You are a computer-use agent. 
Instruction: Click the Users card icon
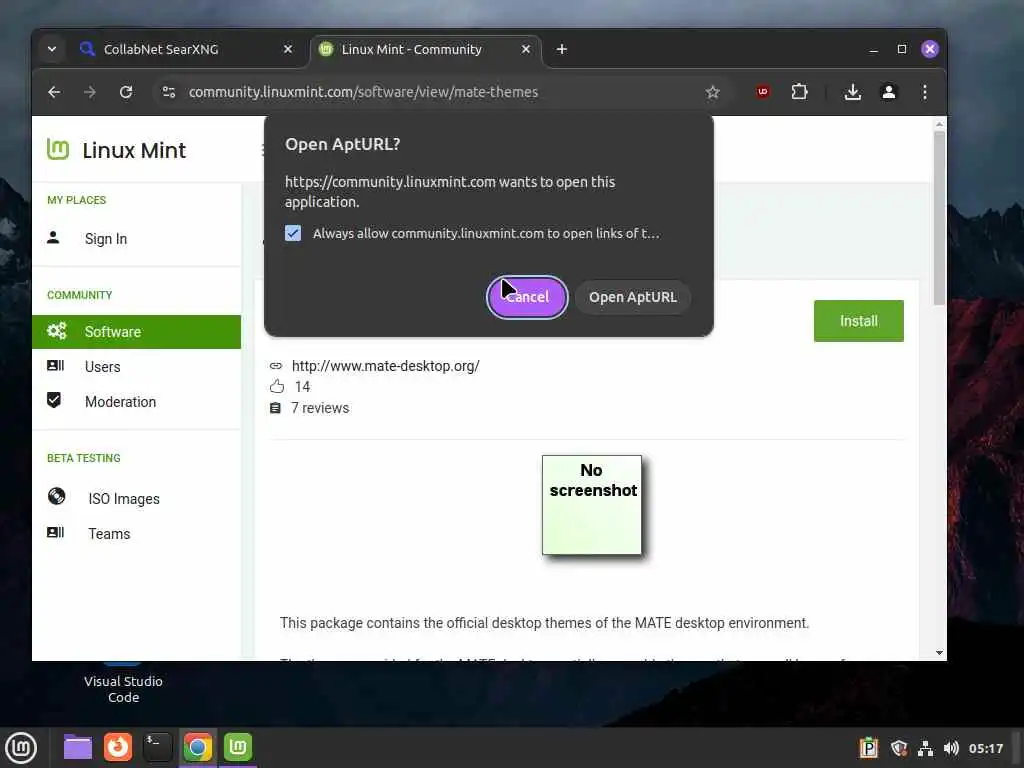tap(56, 366)
